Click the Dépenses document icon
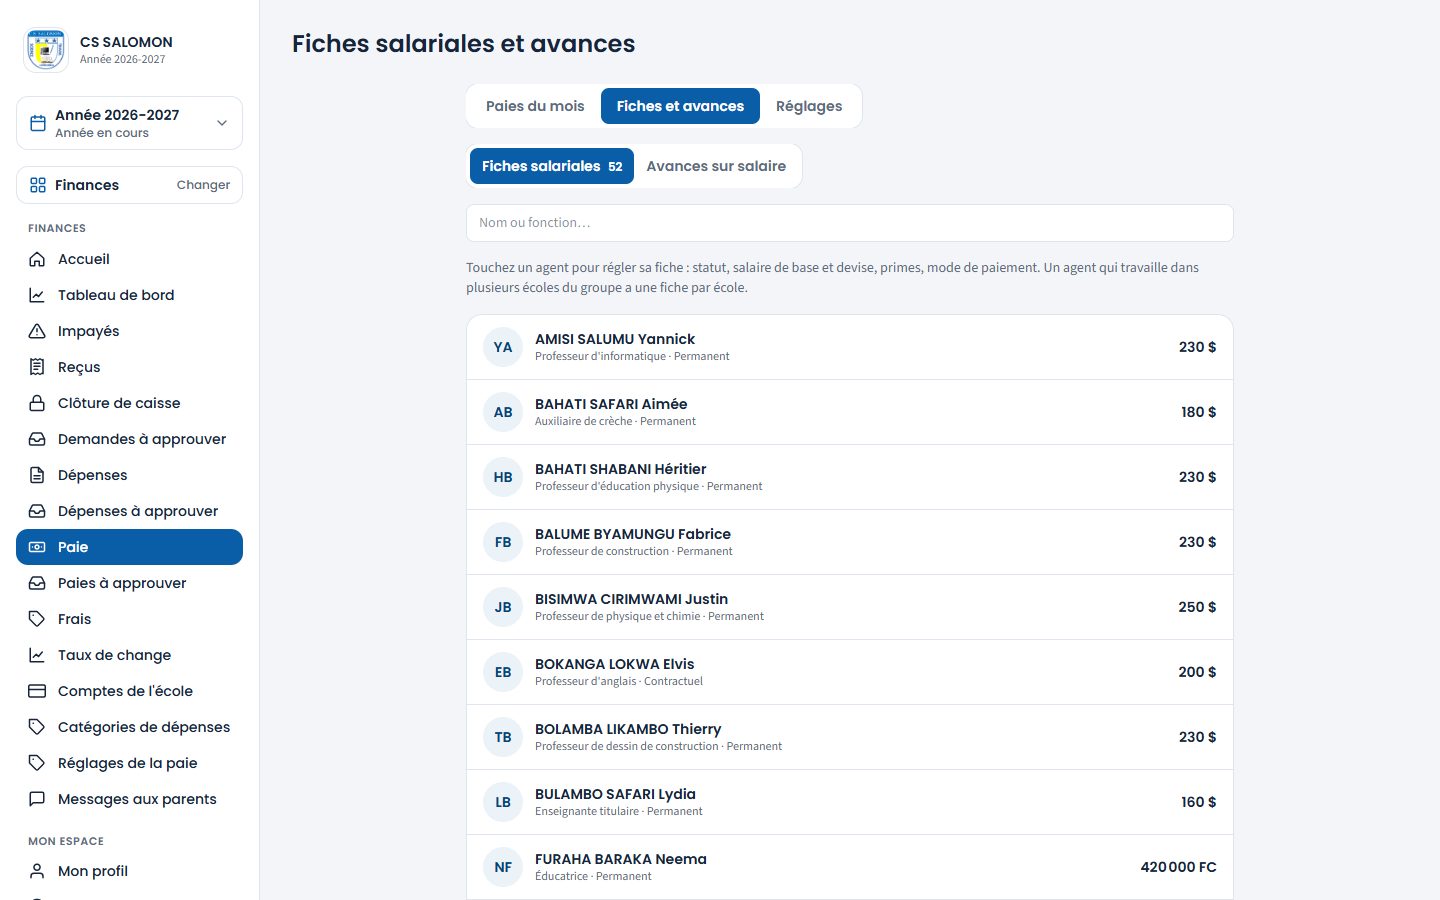The width and height of the screenshot is (1440, 900). 37,475
